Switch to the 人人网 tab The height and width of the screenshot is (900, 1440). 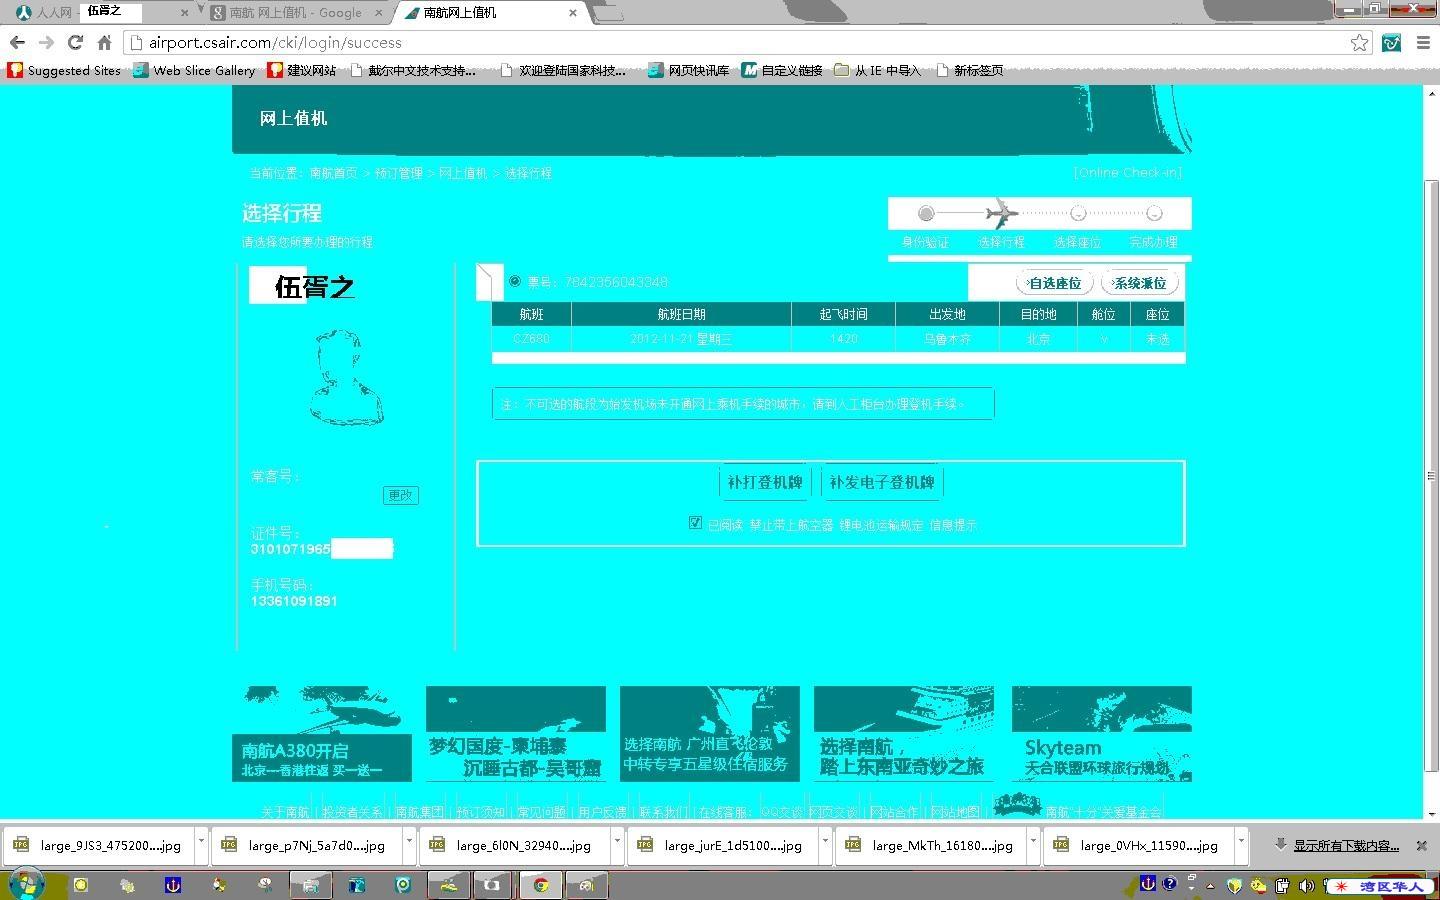(x=45, y=13)
